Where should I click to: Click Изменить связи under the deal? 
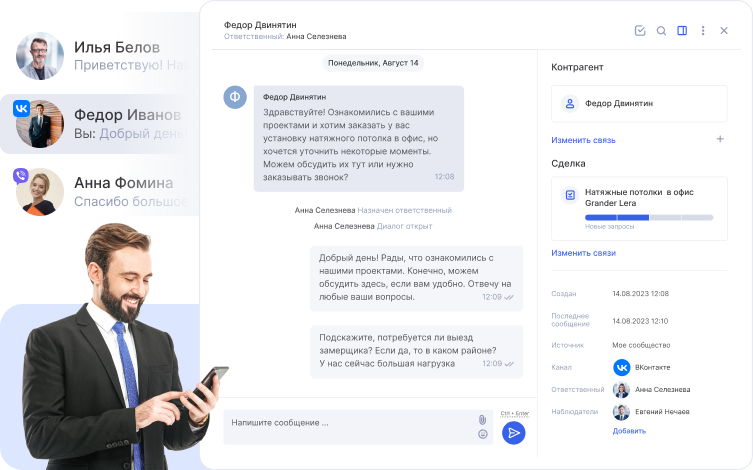[583, 253]
